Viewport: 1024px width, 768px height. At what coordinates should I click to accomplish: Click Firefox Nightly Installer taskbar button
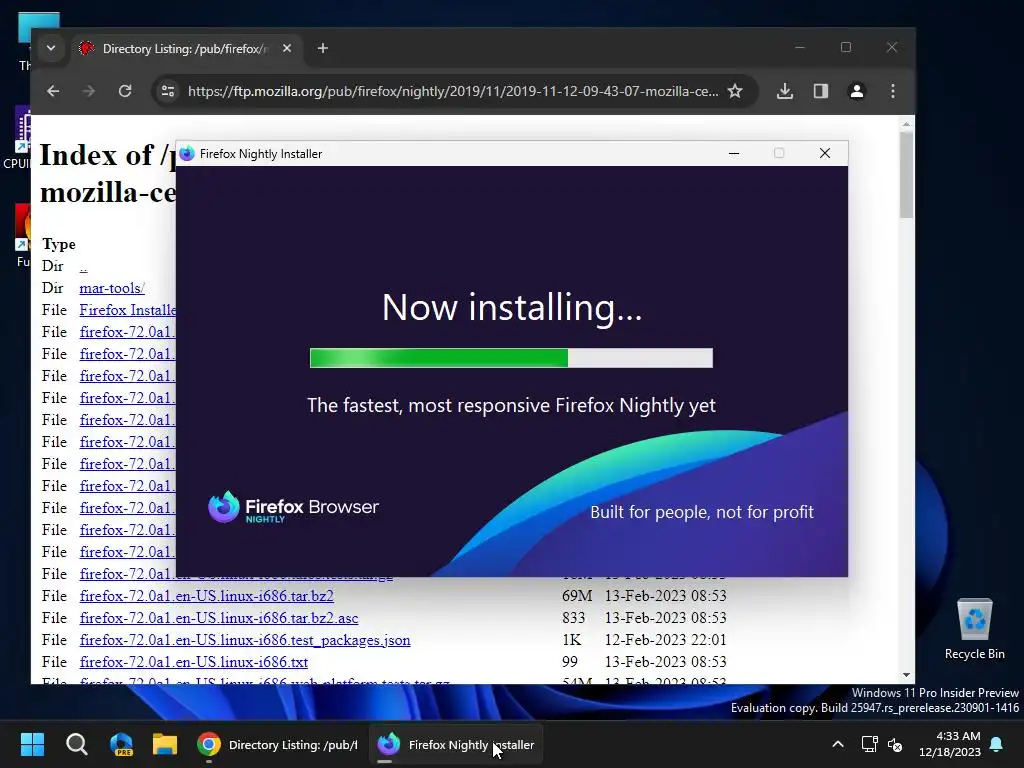[456, 744]
